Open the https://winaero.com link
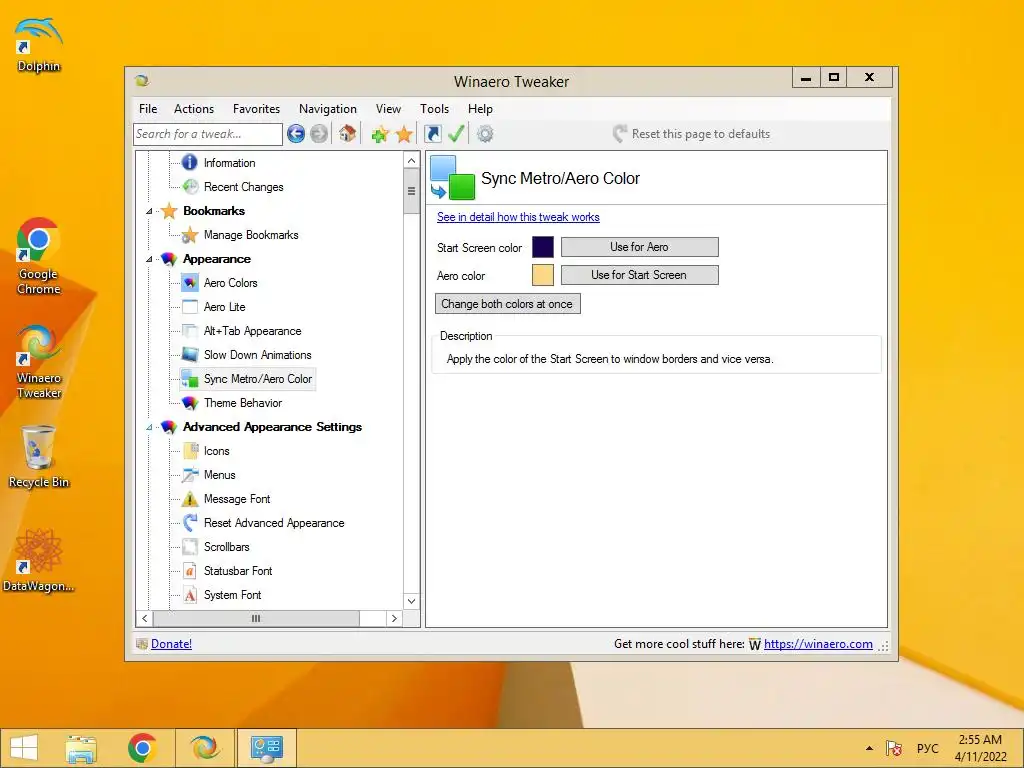 (x=818, y=644)
